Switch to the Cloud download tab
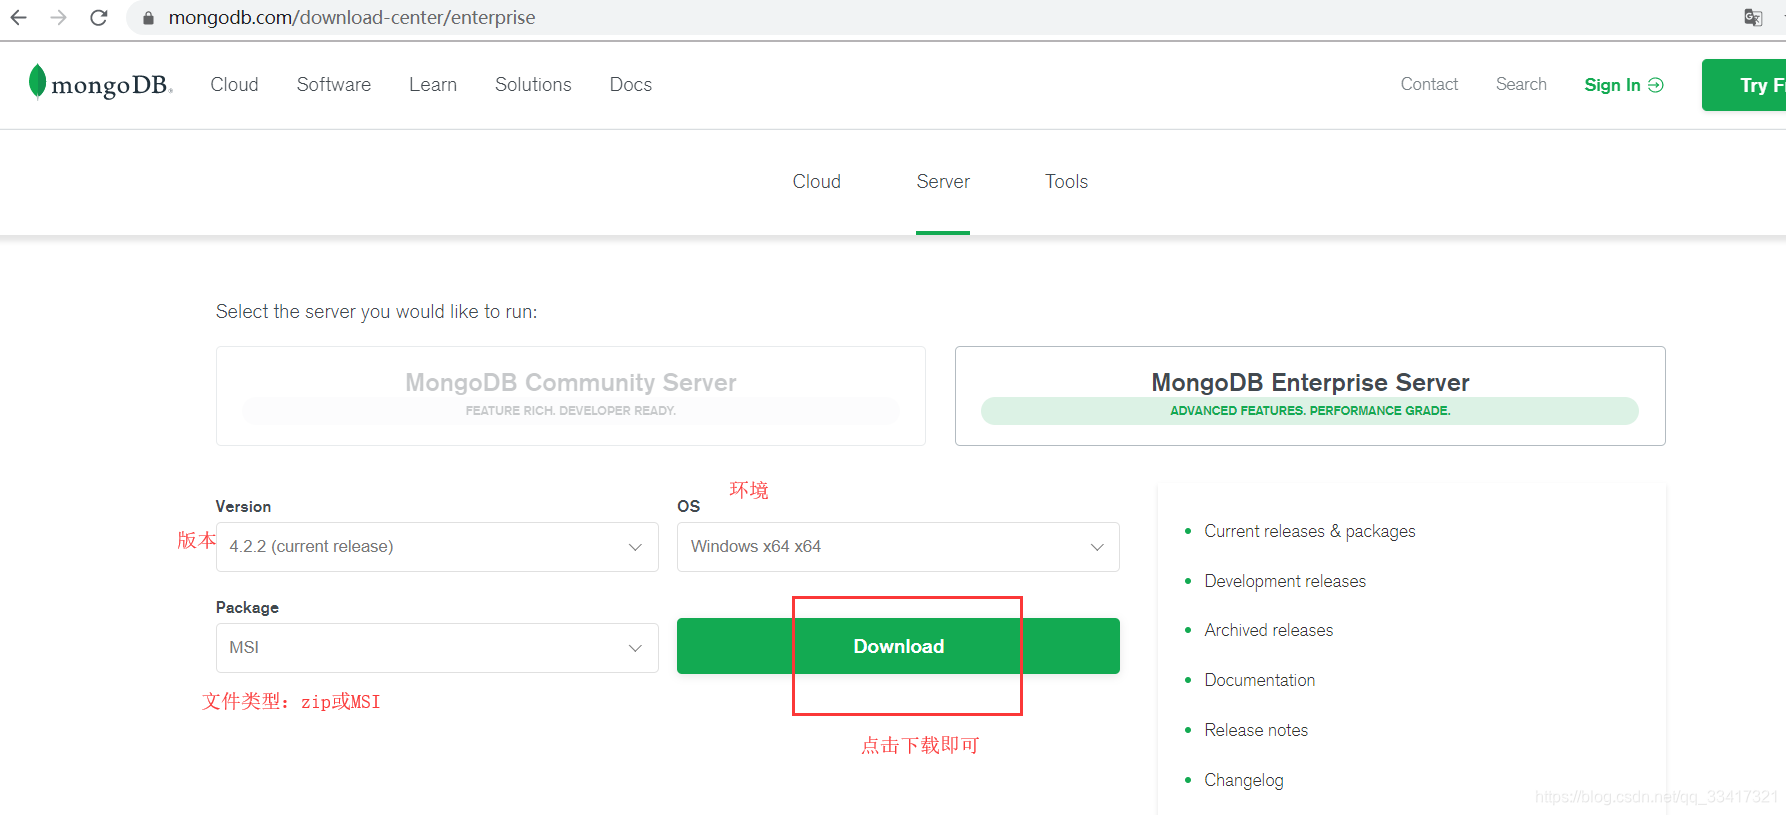The image size is (1786, 815). 817,181
